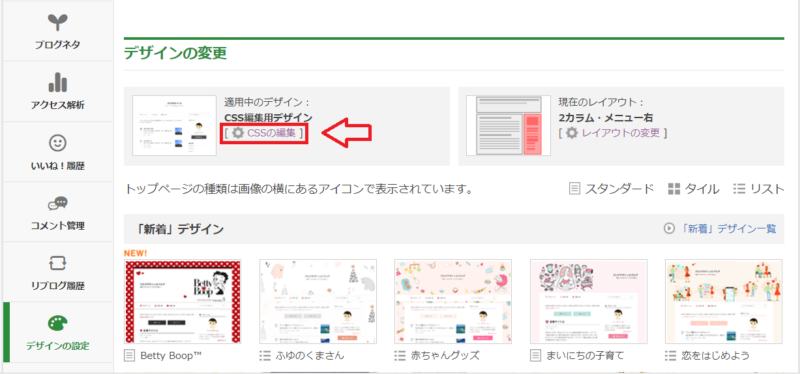The width and height of the screenshot is (800, 374).
Task: Click the デザインの変更 heading
Action: click(175, 54)
